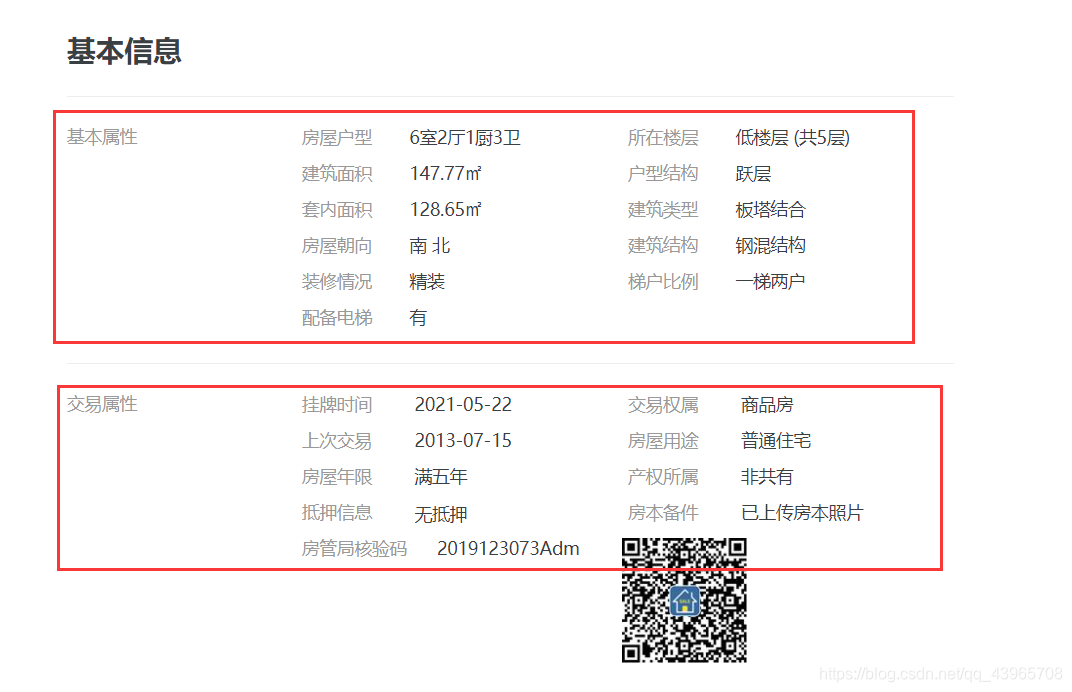Click the 套内面积 label

(336, 209)
